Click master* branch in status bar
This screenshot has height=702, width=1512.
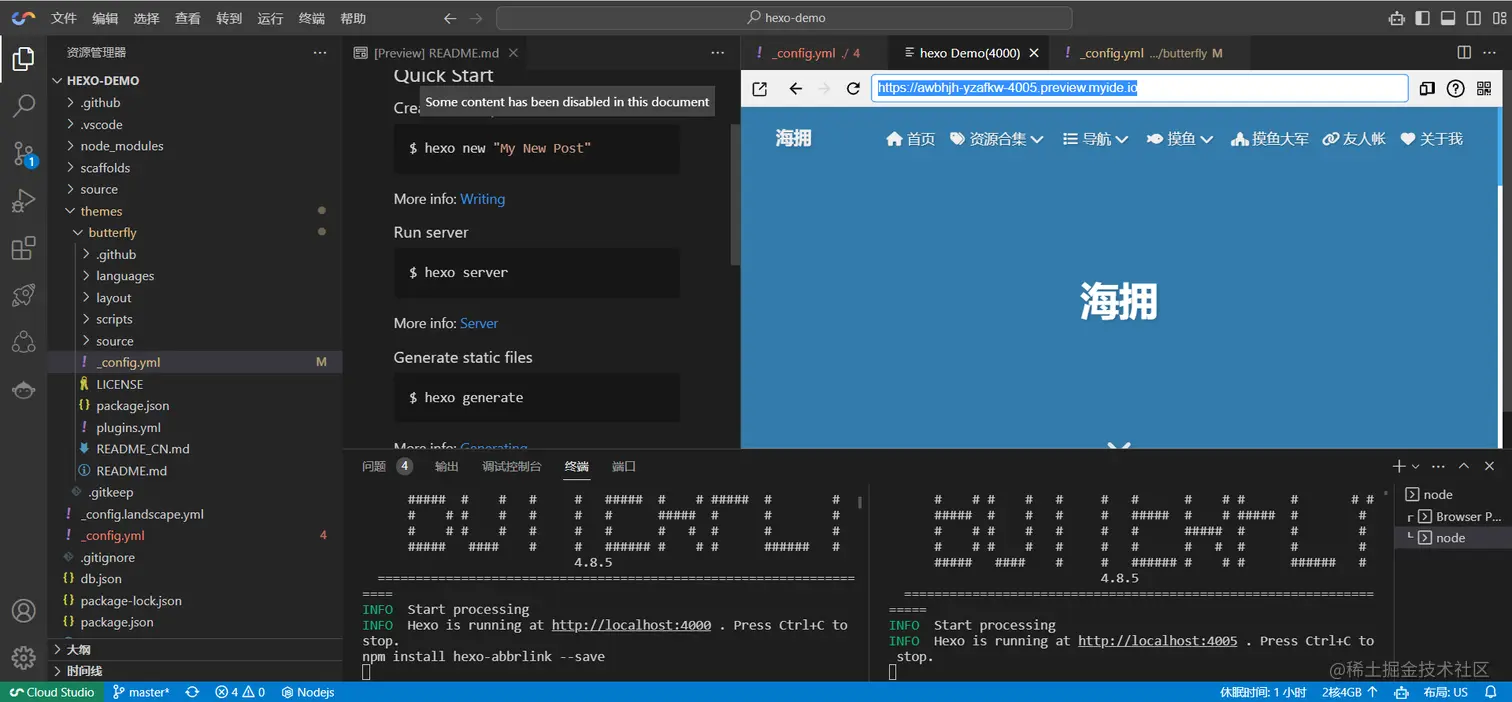pos(141,692)
